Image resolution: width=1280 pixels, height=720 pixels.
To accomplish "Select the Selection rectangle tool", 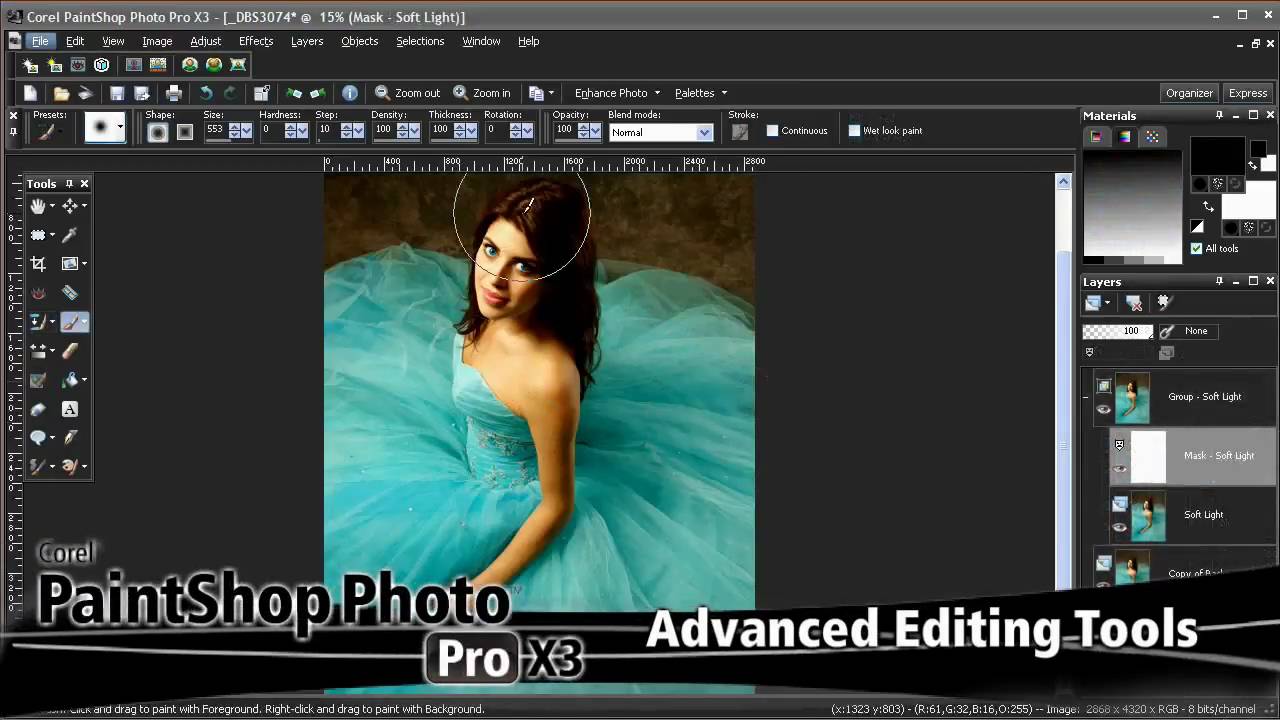I will [38, 235].
